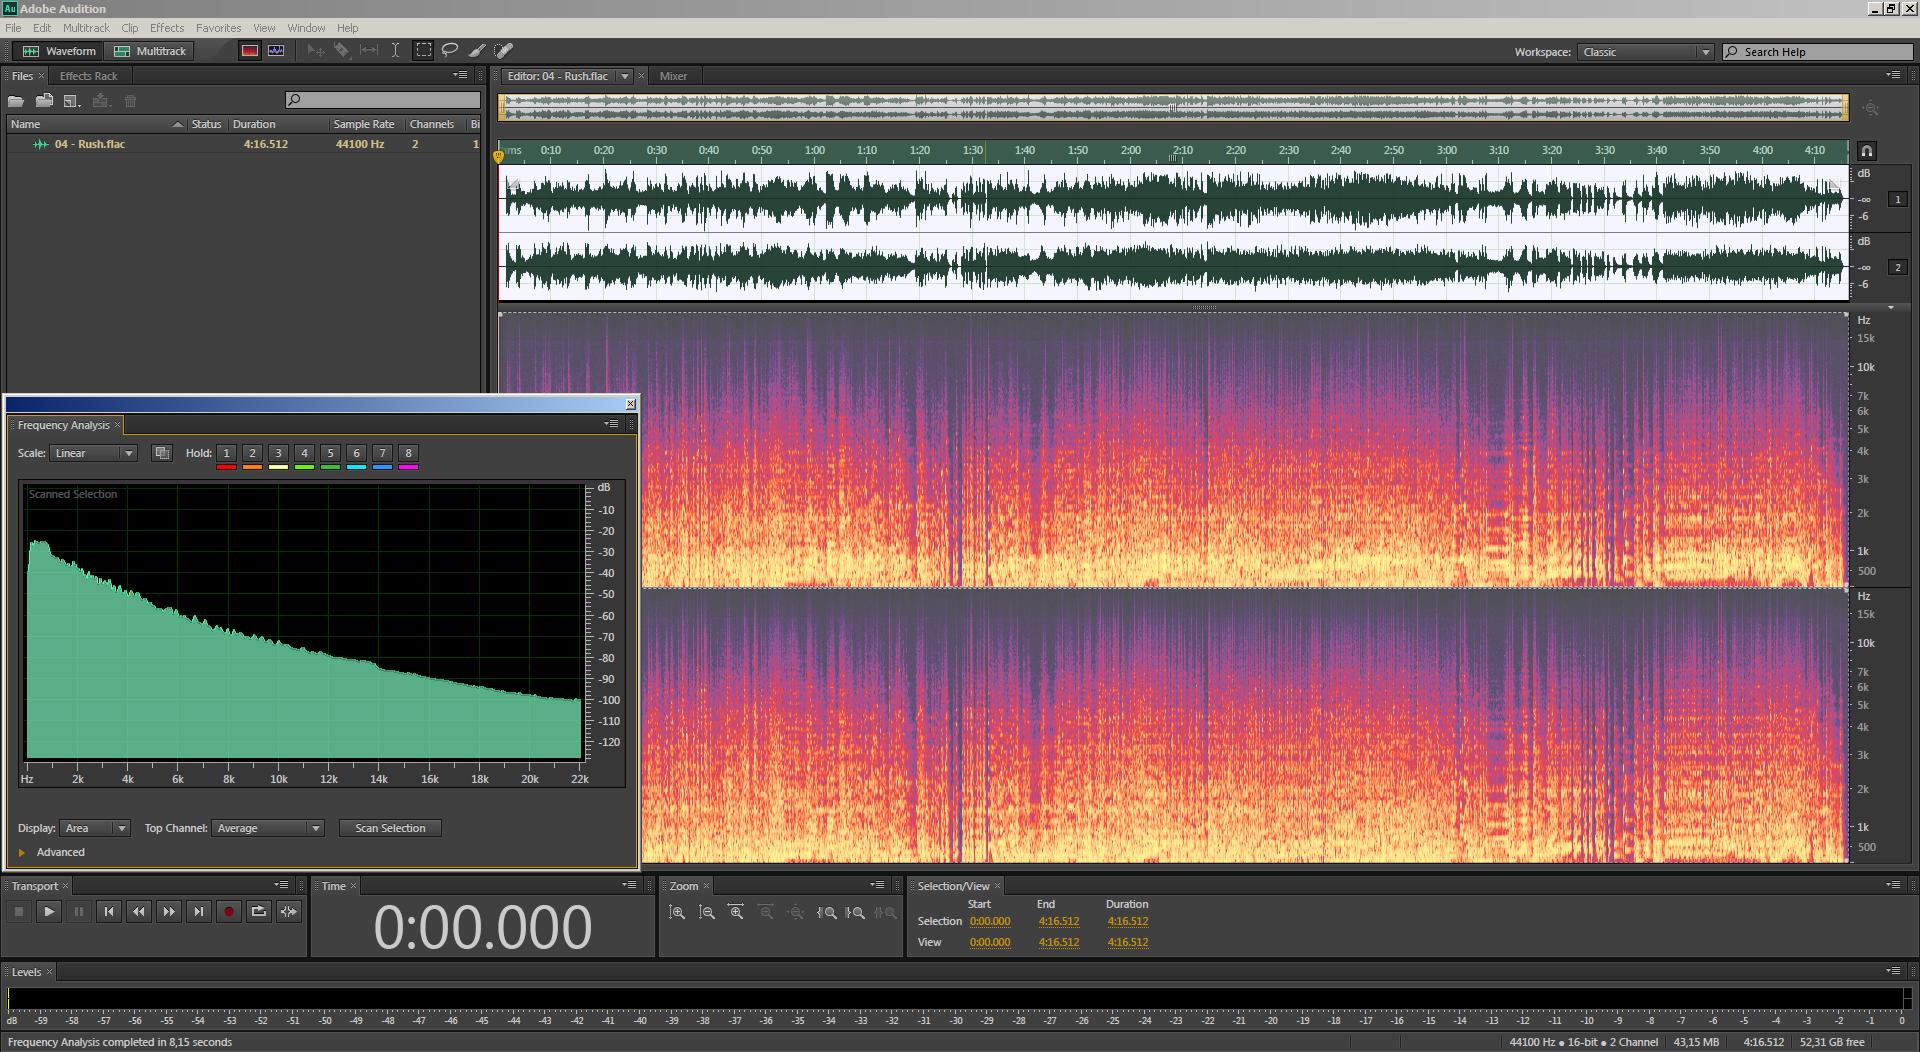Select the Lasso Selection tool
Screen dimensions: 1920x1052
pos(450,50)
